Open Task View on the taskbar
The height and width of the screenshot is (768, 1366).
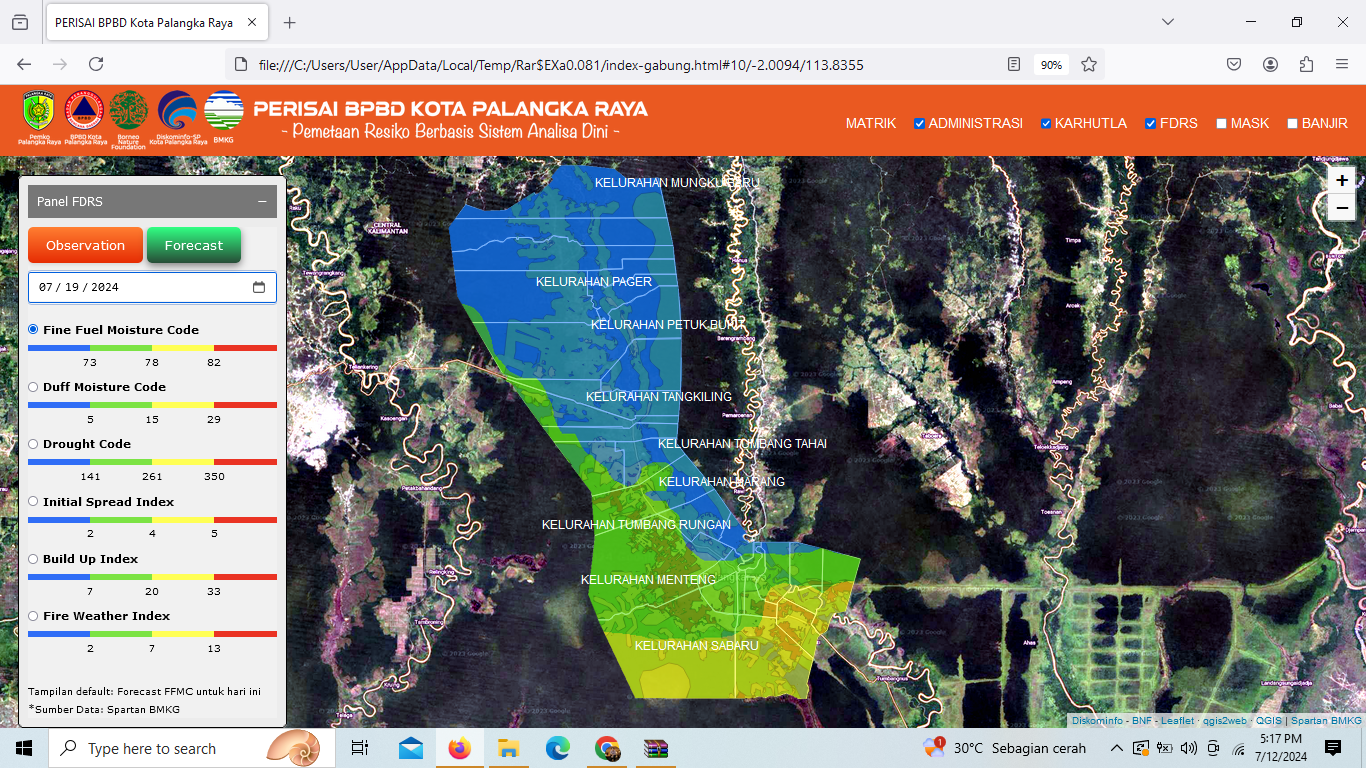(360, 748)
